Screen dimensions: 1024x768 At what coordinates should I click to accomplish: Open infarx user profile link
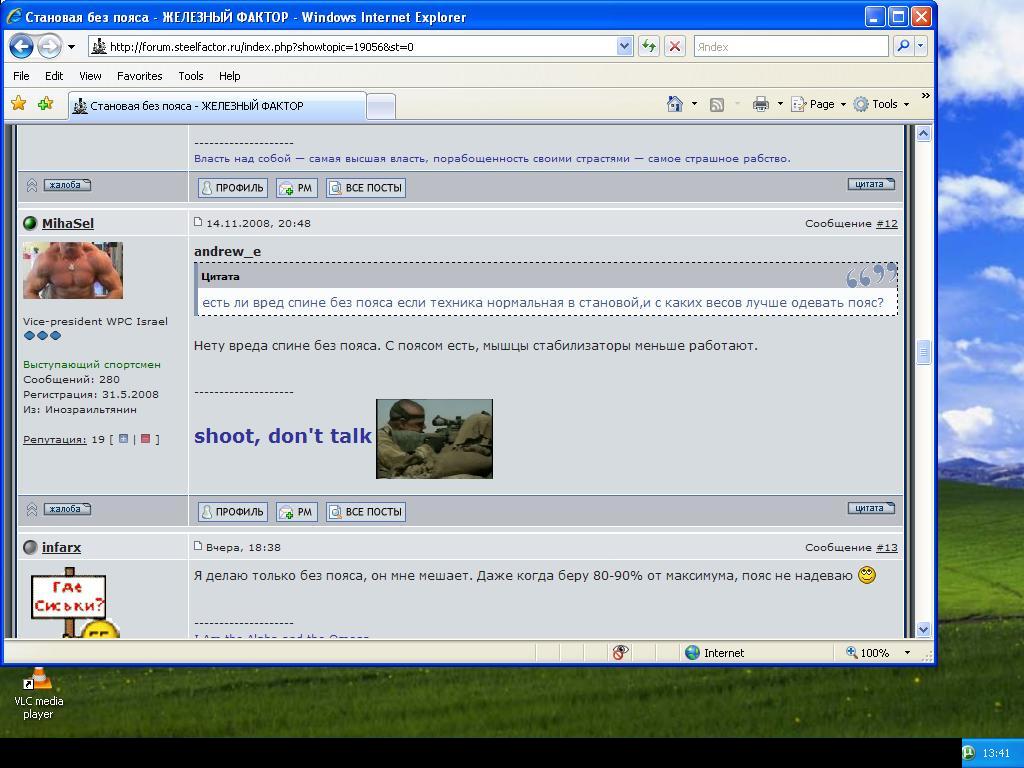coord(61,547)
